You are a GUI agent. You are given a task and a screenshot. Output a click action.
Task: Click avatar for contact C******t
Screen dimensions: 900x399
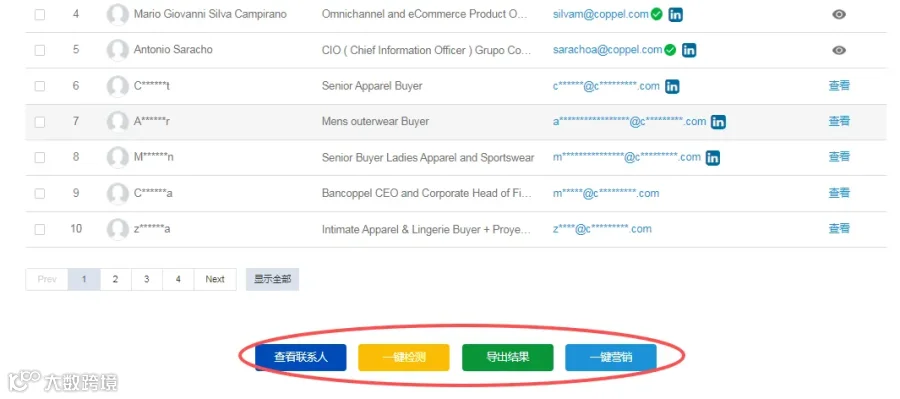pyautogui.click(x=118, y=86)
